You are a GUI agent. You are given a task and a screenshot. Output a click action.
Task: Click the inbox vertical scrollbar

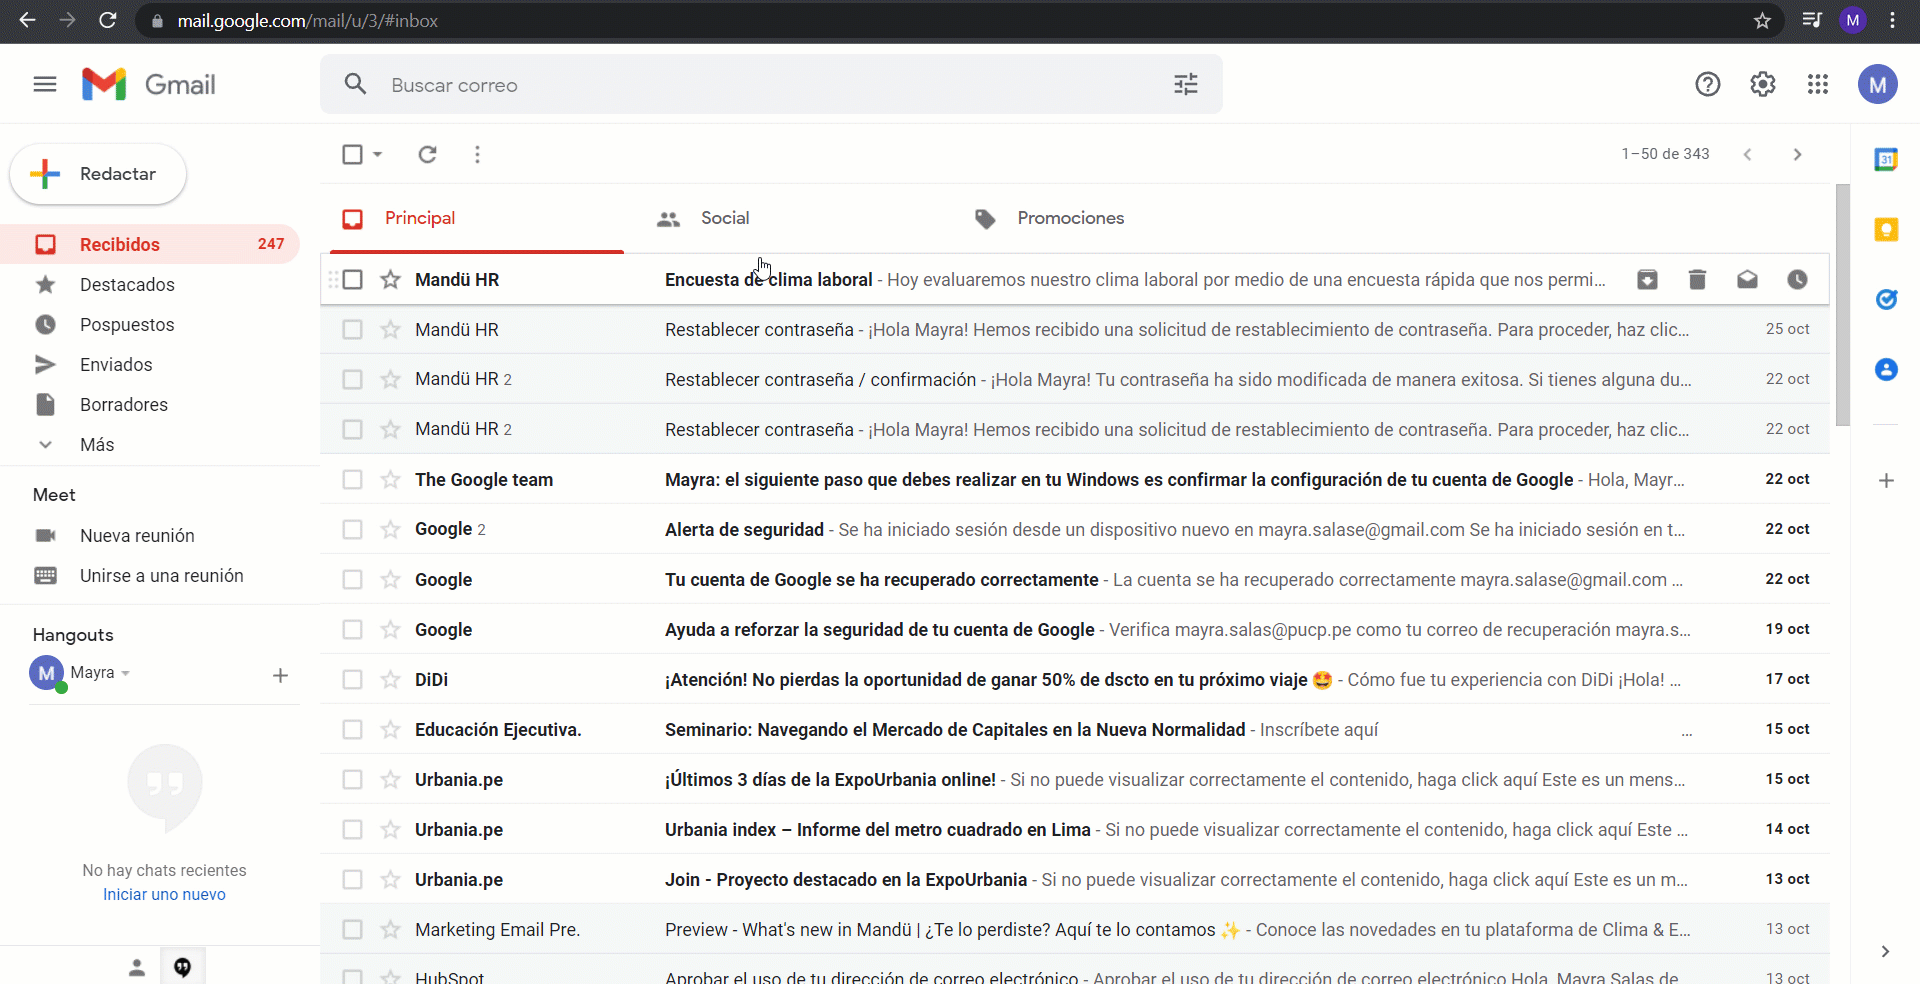point(1843,305)
